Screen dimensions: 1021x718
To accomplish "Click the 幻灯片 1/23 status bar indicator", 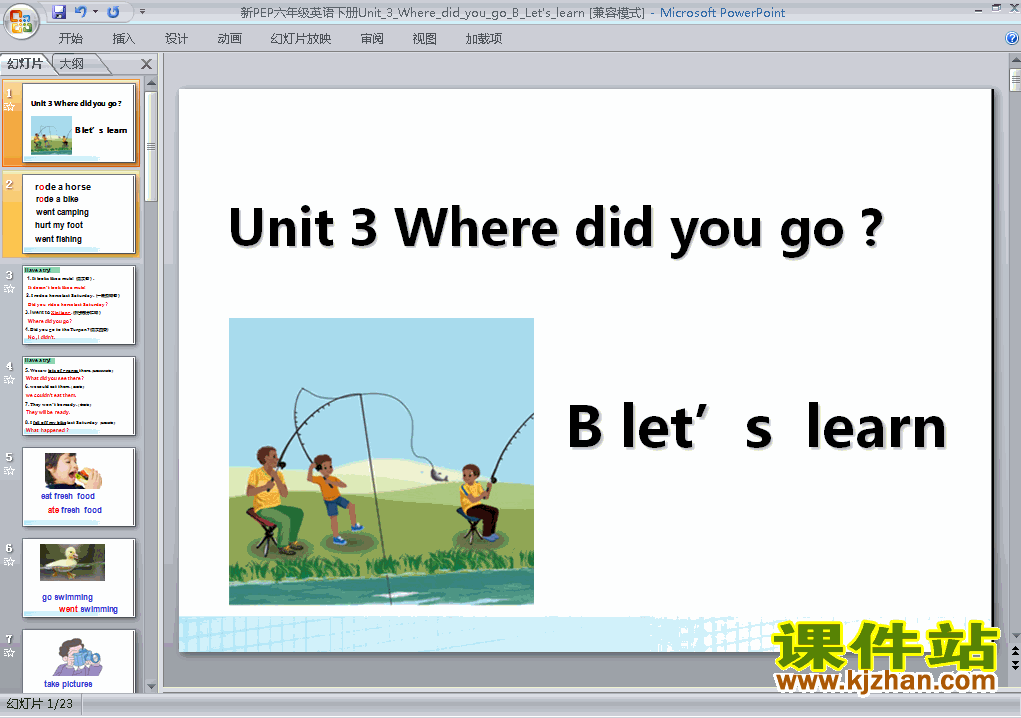I will click(x=40, y=704).
